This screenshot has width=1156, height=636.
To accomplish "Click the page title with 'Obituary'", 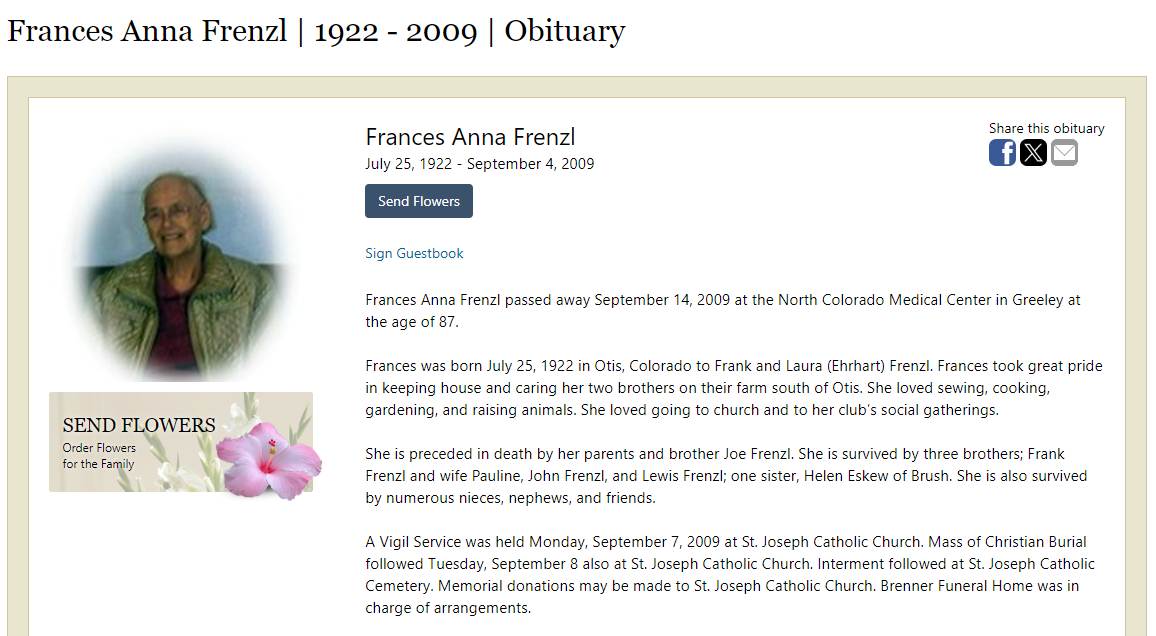I will coord(316,31).
